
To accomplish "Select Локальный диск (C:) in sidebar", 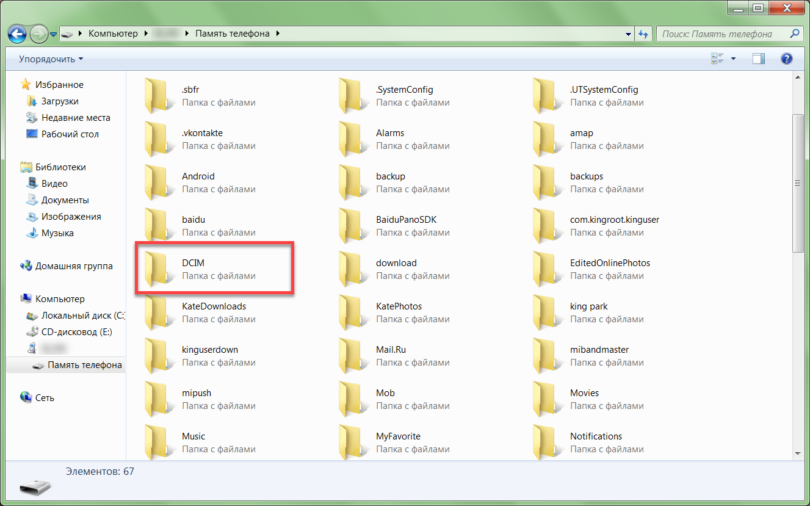I will [x=75, y=315].
